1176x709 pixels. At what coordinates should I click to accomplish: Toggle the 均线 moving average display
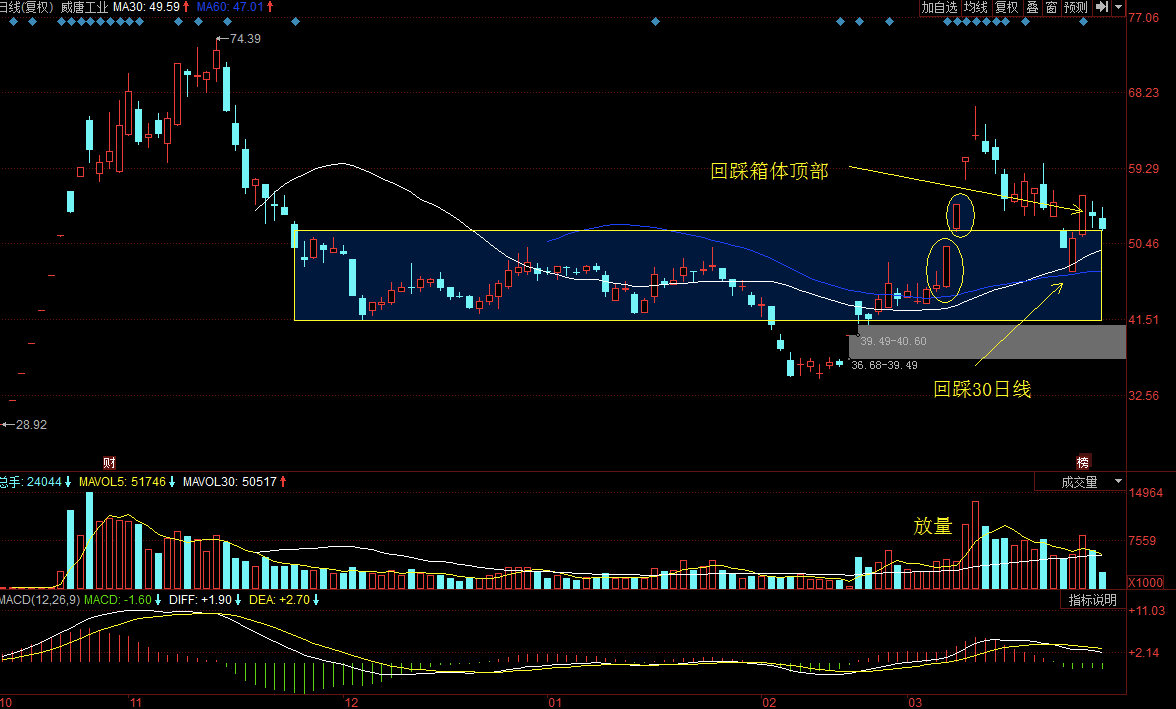(x=975, y=7)
